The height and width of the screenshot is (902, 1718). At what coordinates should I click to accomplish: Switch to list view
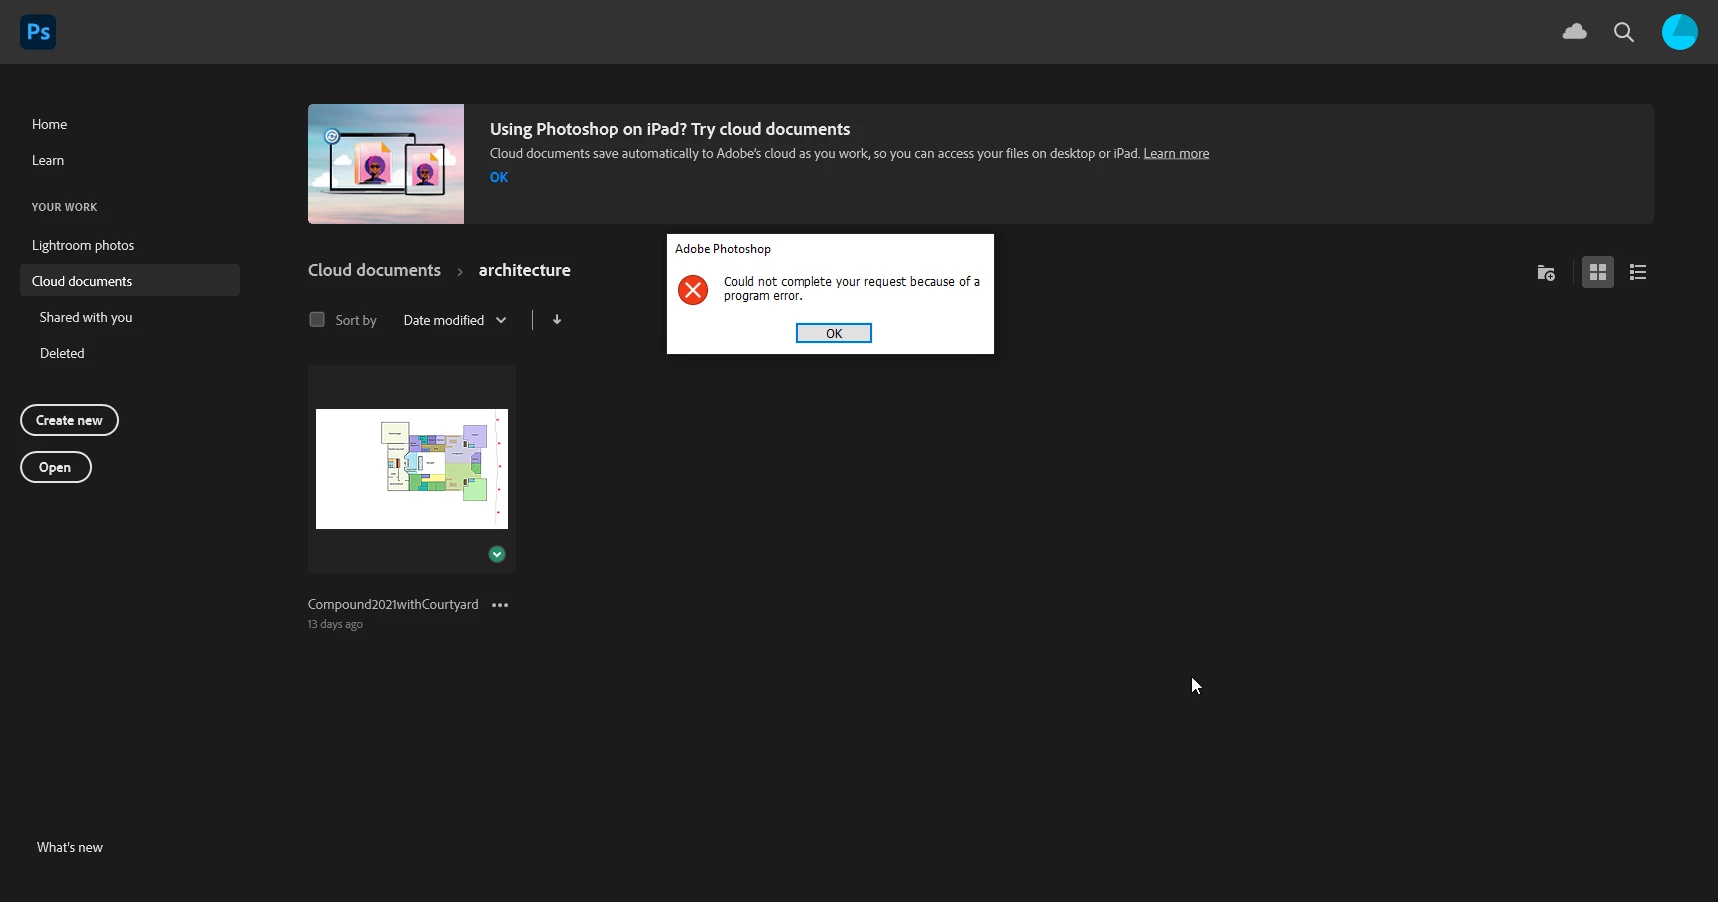pos(1638,272)
